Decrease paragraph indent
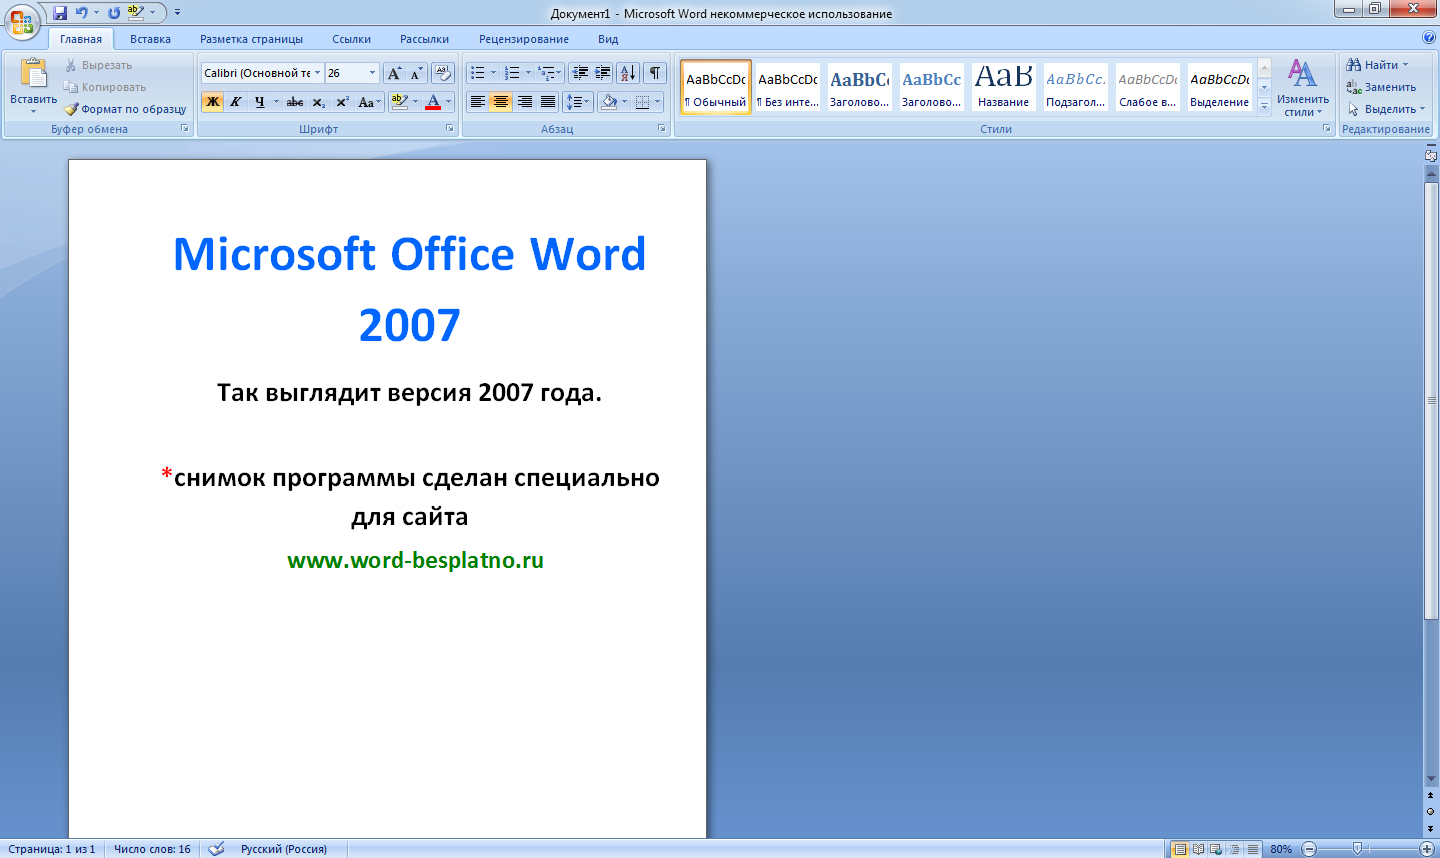Viewport: 1440px width, 858px height. click(x=580, y=73)
